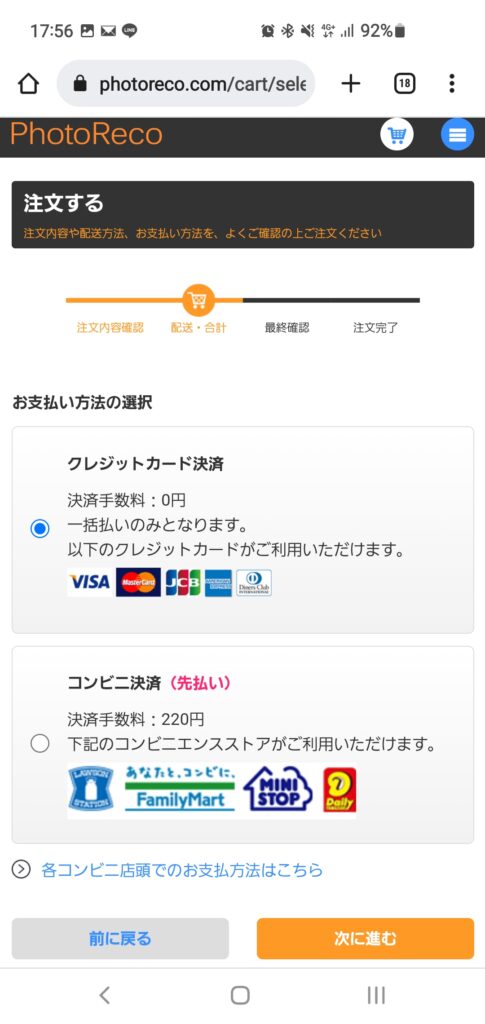The image size is (485, 1024).
Task: Show the open tabs counter 18
Action: (x=405, y=84)
